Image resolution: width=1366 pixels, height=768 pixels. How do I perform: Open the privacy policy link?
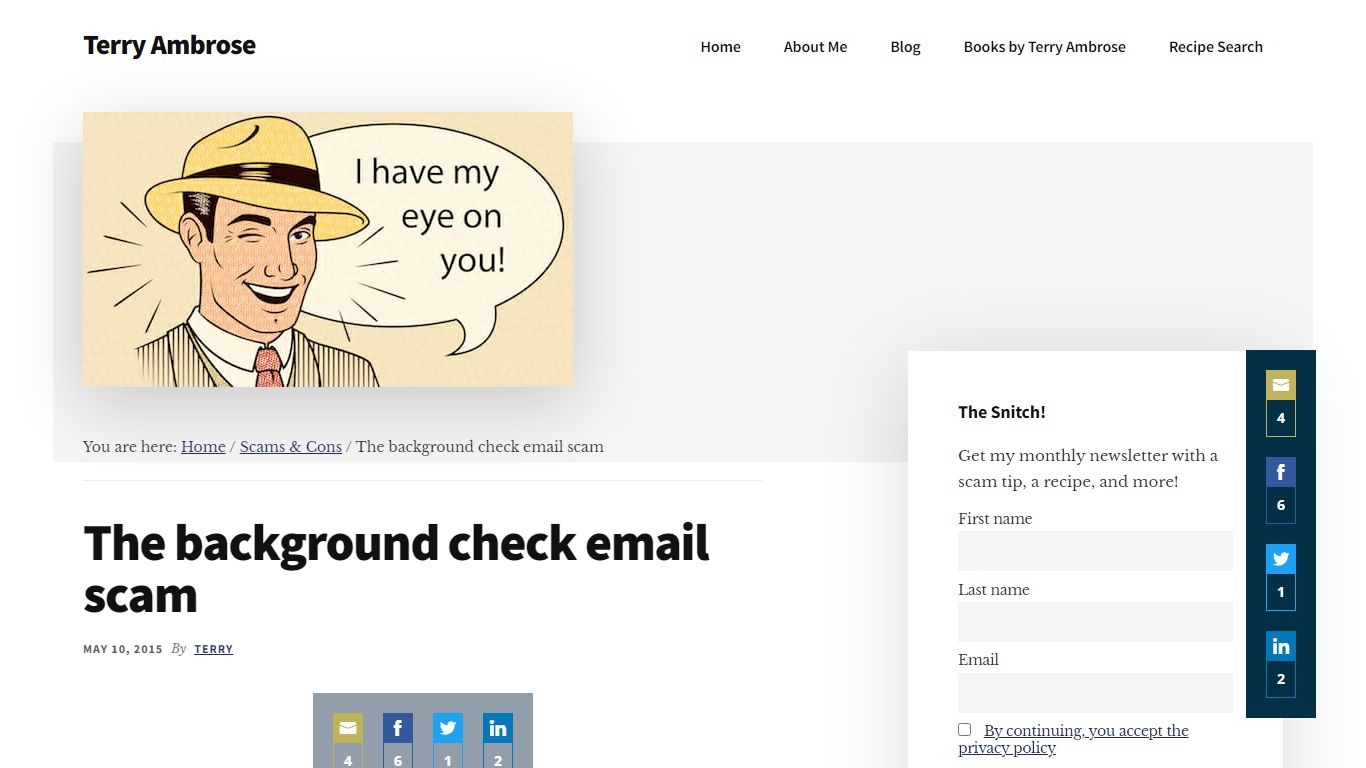(1073, 739)
